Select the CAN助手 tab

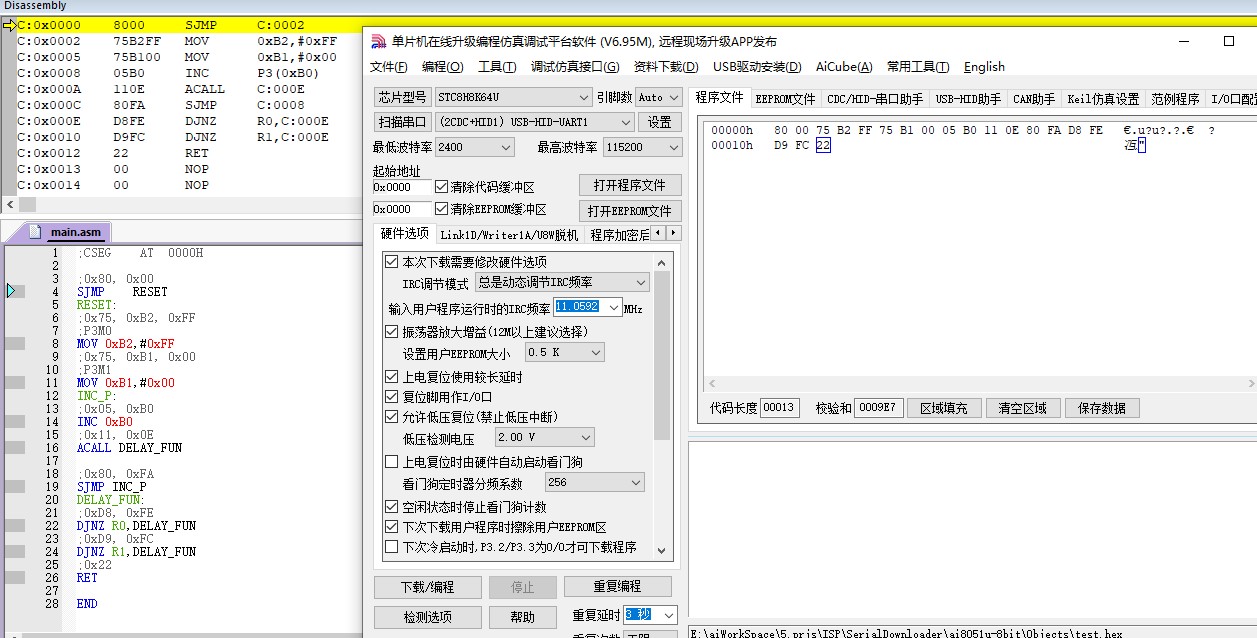pos(1034,99)
